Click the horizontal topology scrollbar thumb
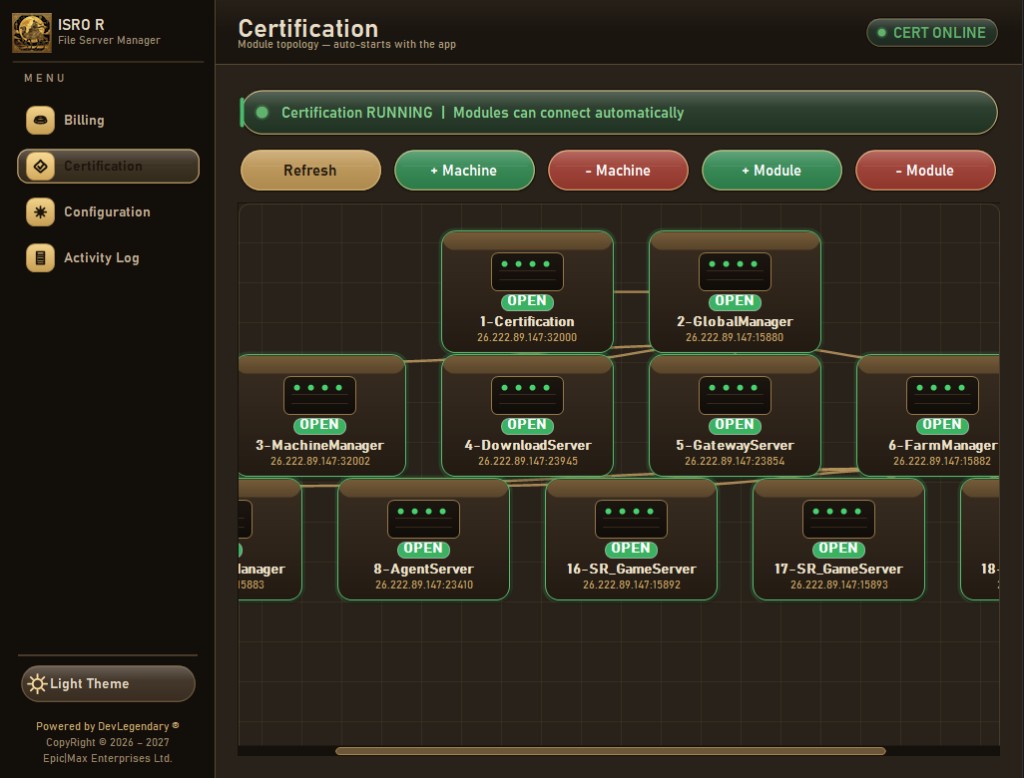Viewport: 1024px width, 778px height. 610,751
